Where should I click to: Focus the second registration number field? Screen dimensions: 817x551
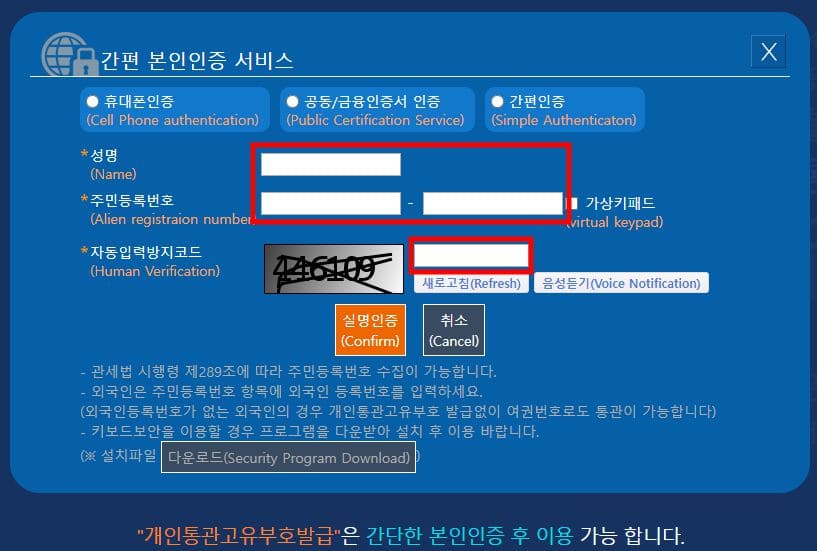493,203
